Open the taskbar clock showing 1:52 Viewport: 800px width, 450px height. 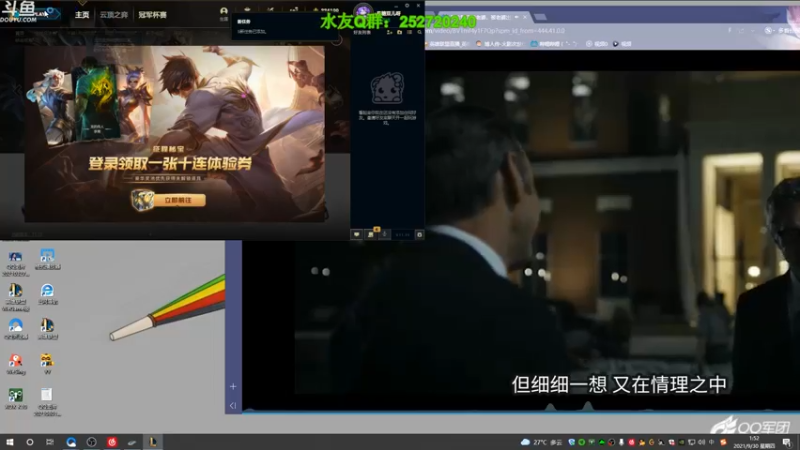coord(754,442)
